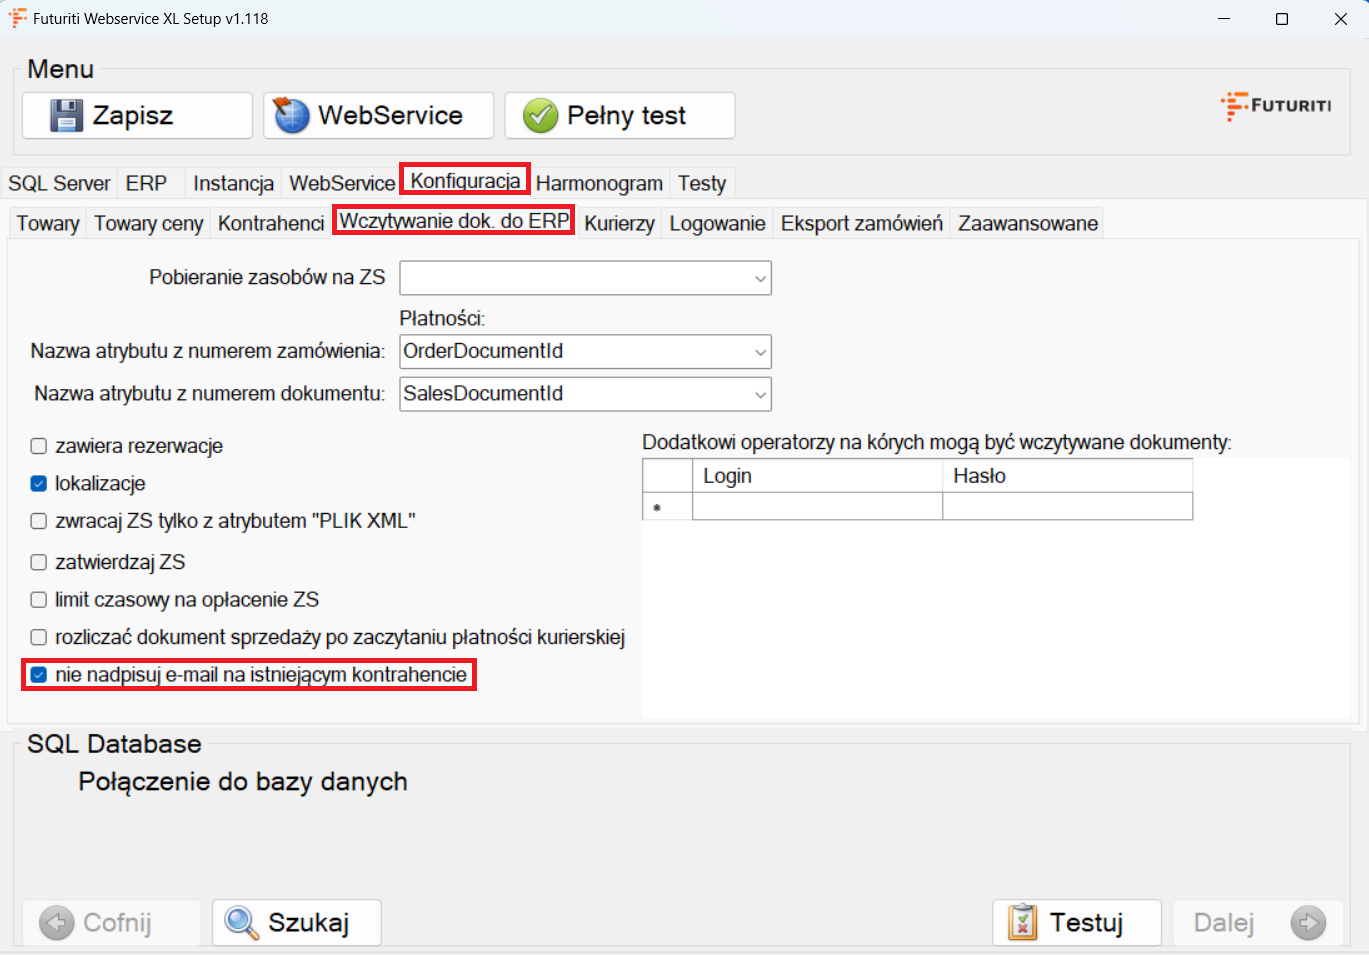Click the Futuriti logo

[x=1276, y=106]
